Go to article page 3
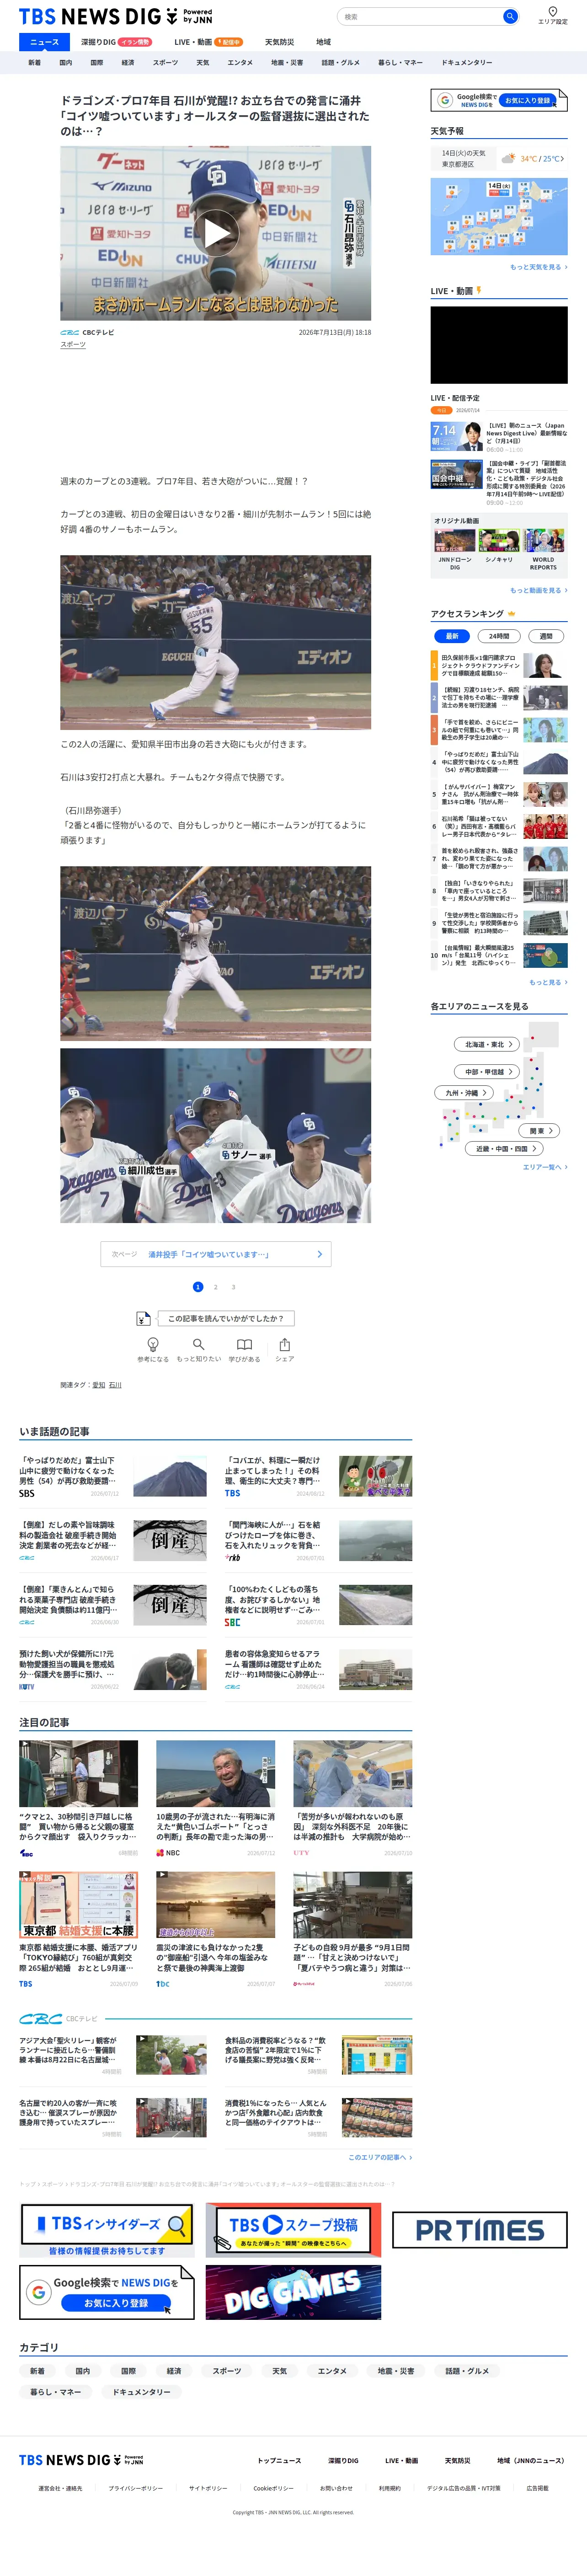The height and width of the screenshot is (2576, 587). [x=233, y=1287]
